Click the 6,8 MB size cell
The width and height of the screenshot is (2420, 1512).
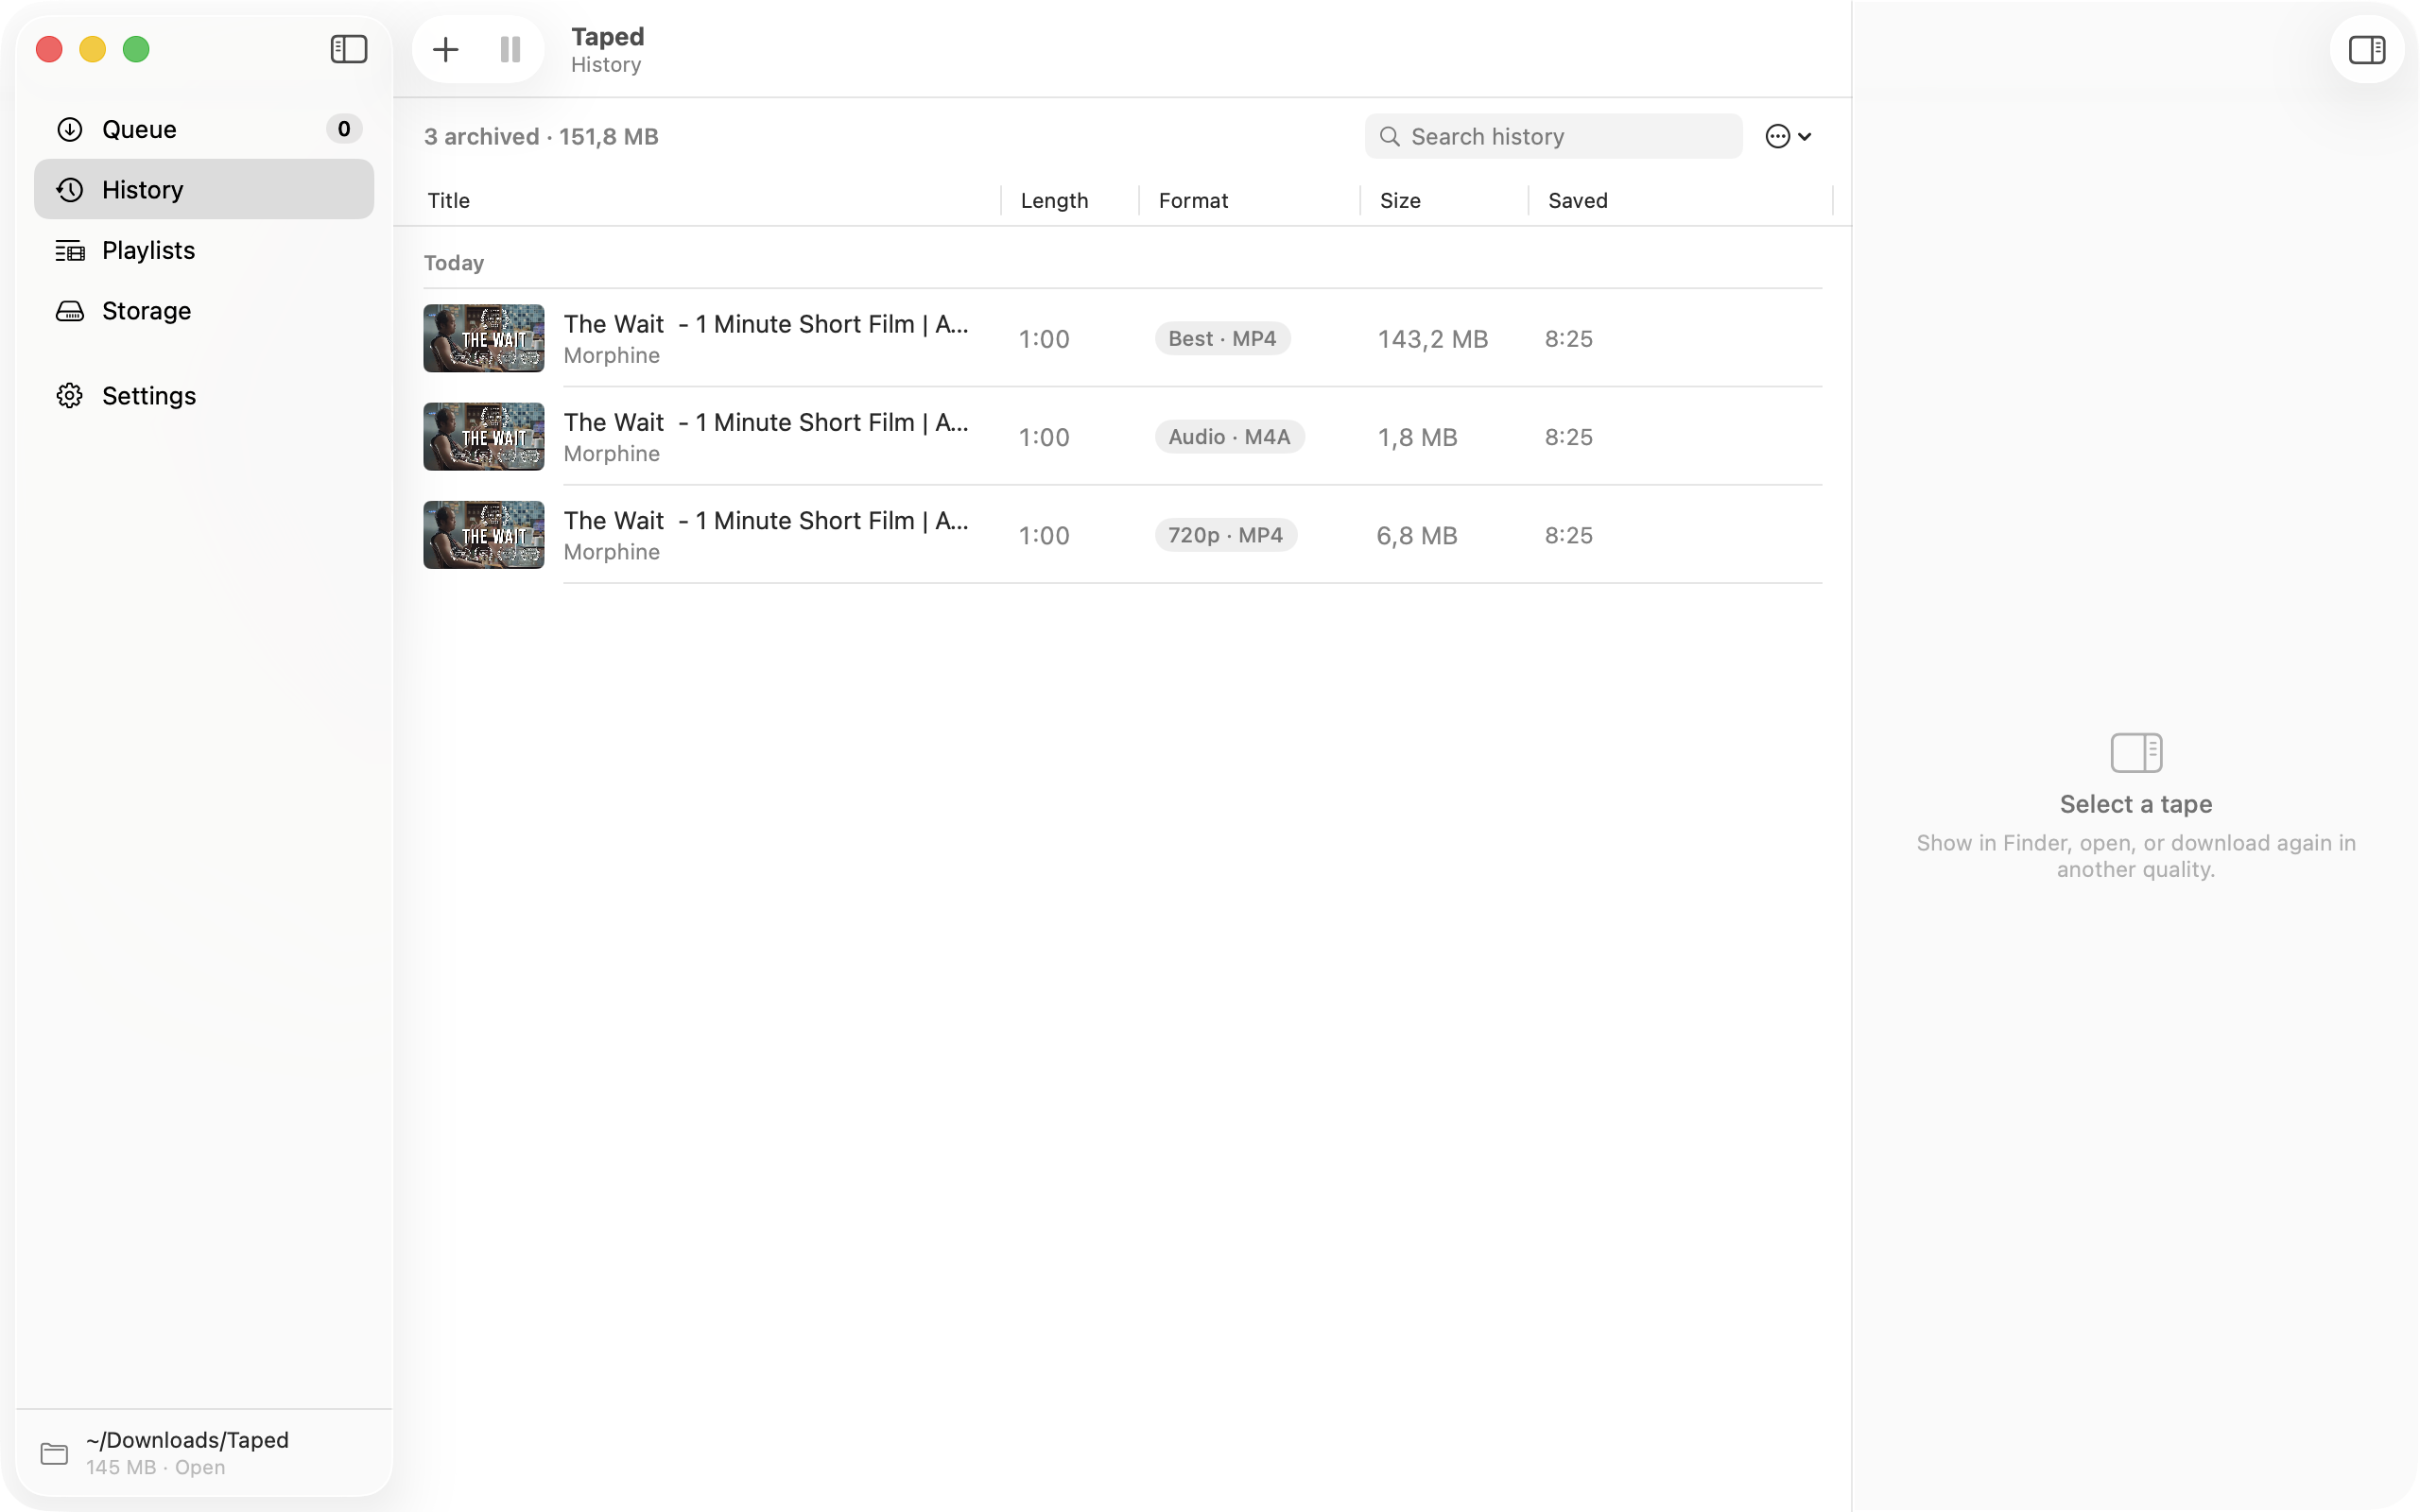(x=1417, y=536)
